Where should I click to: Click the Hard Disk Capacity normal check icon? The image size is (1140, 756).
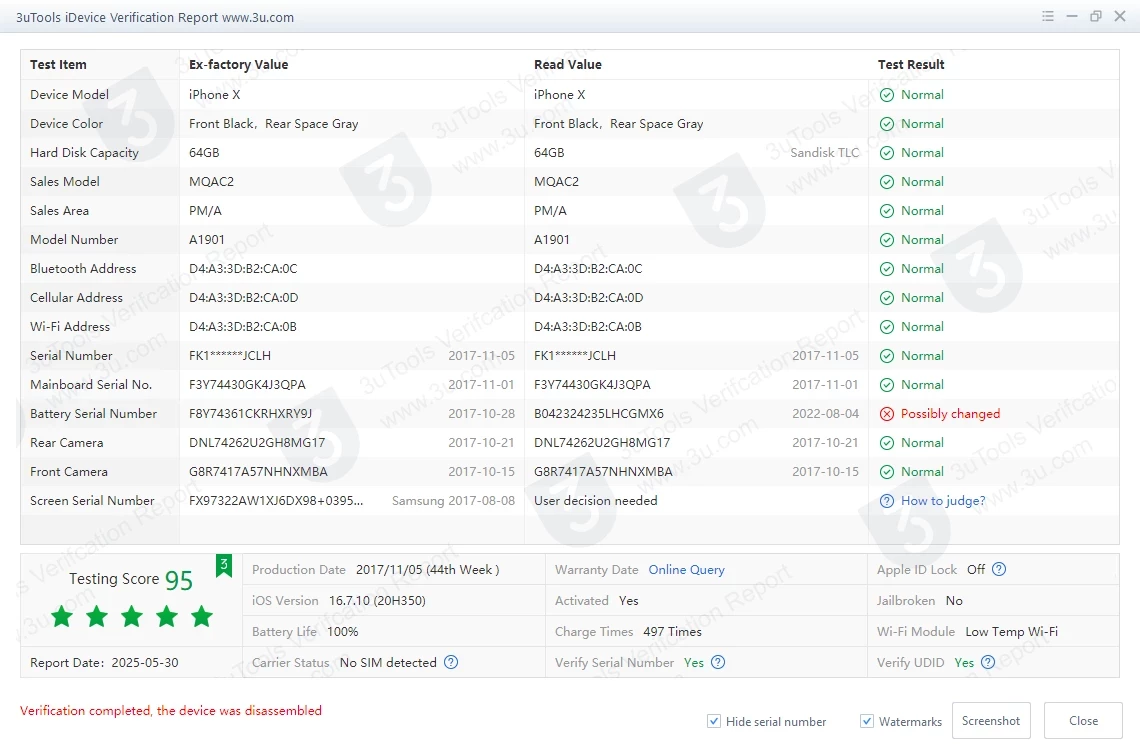(887, 153)
